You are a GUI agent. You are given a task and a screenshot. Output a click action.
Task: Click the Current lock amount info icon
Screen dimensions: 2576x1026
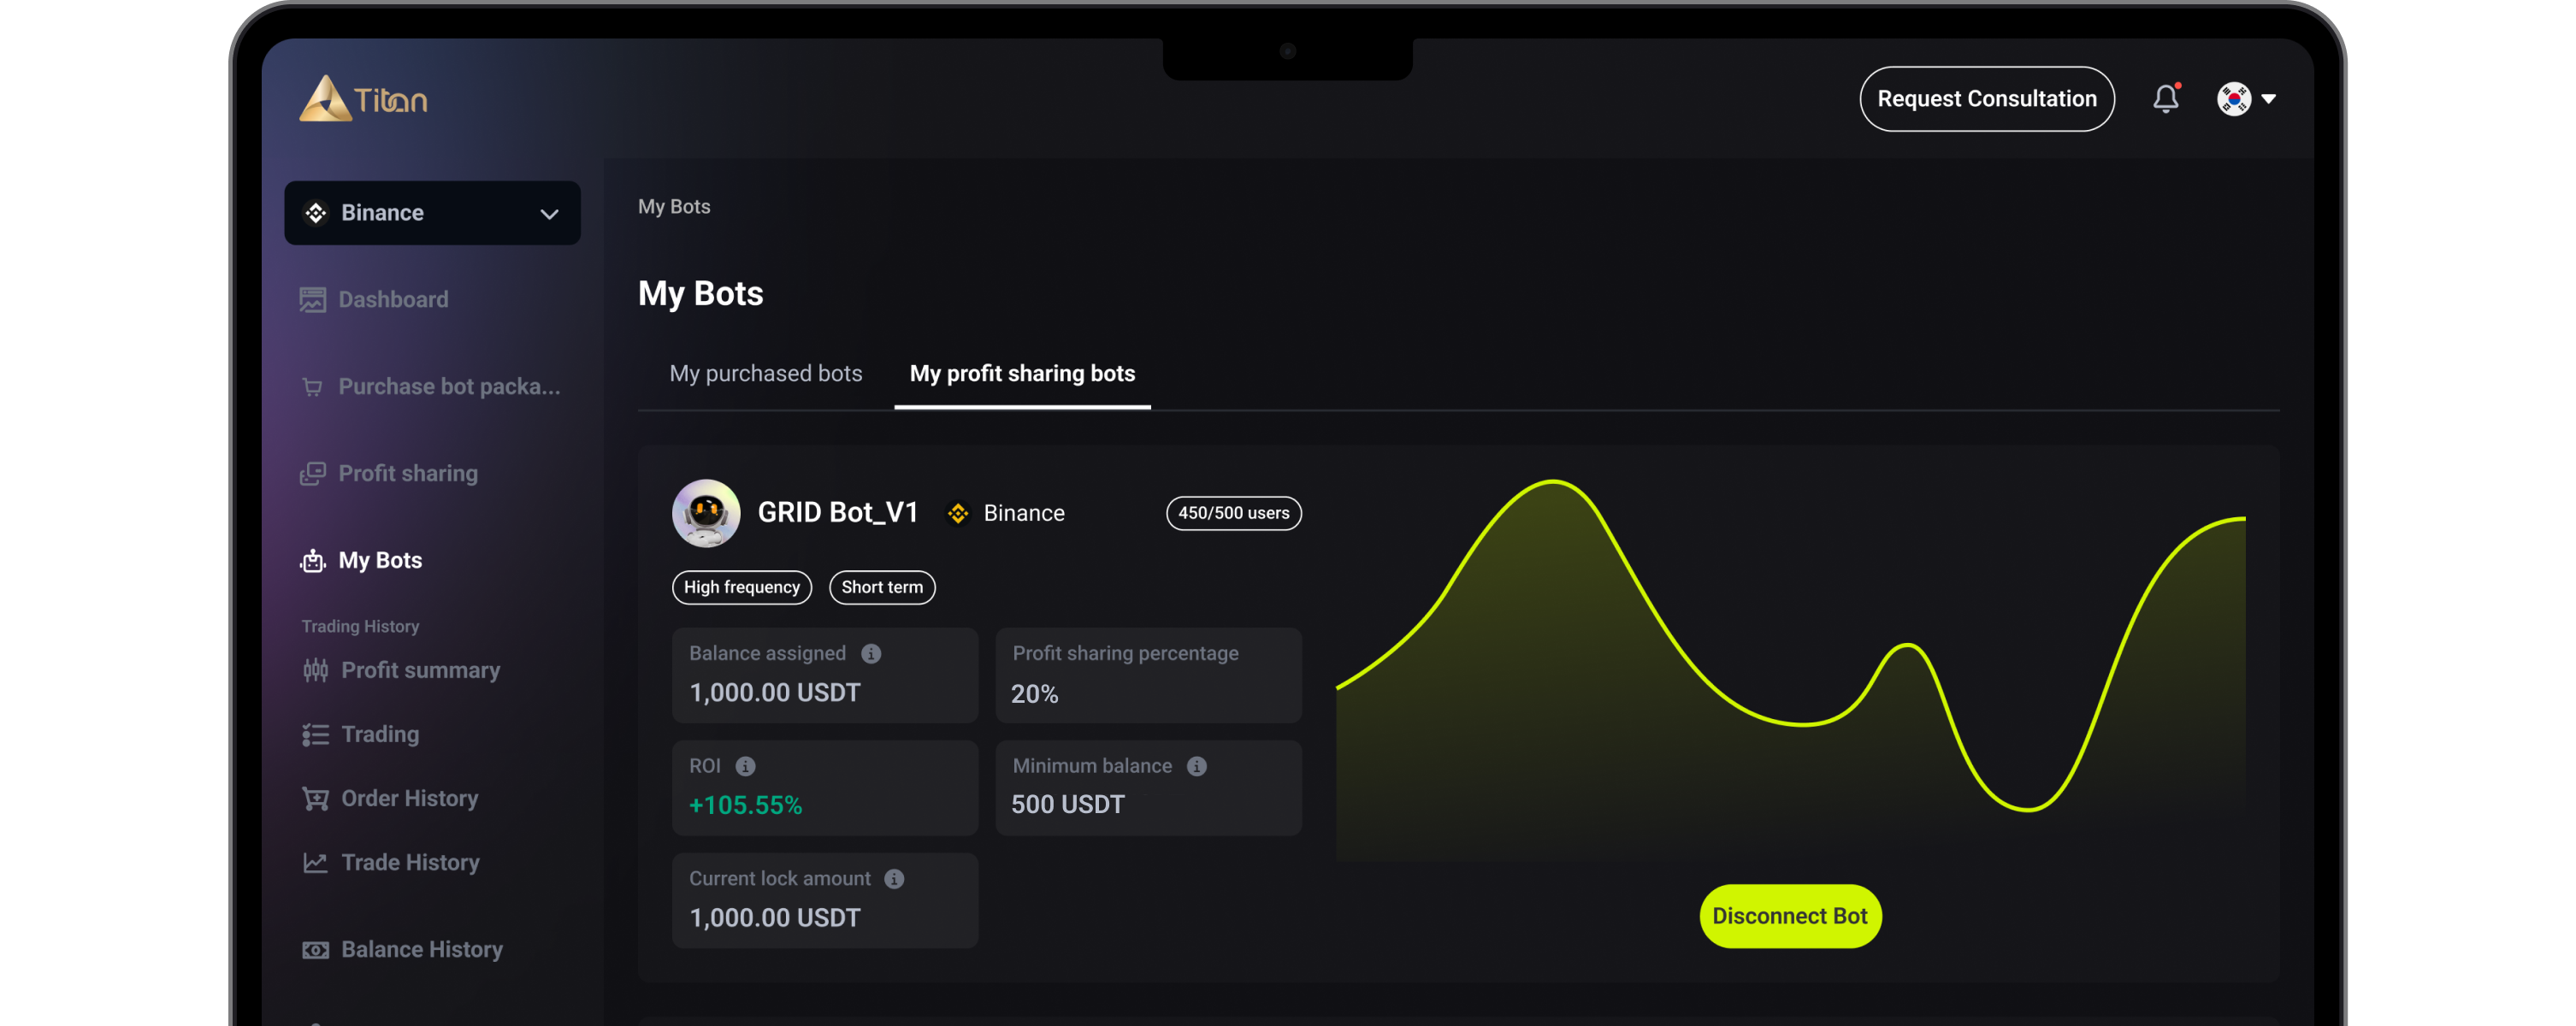coord(894,878)
